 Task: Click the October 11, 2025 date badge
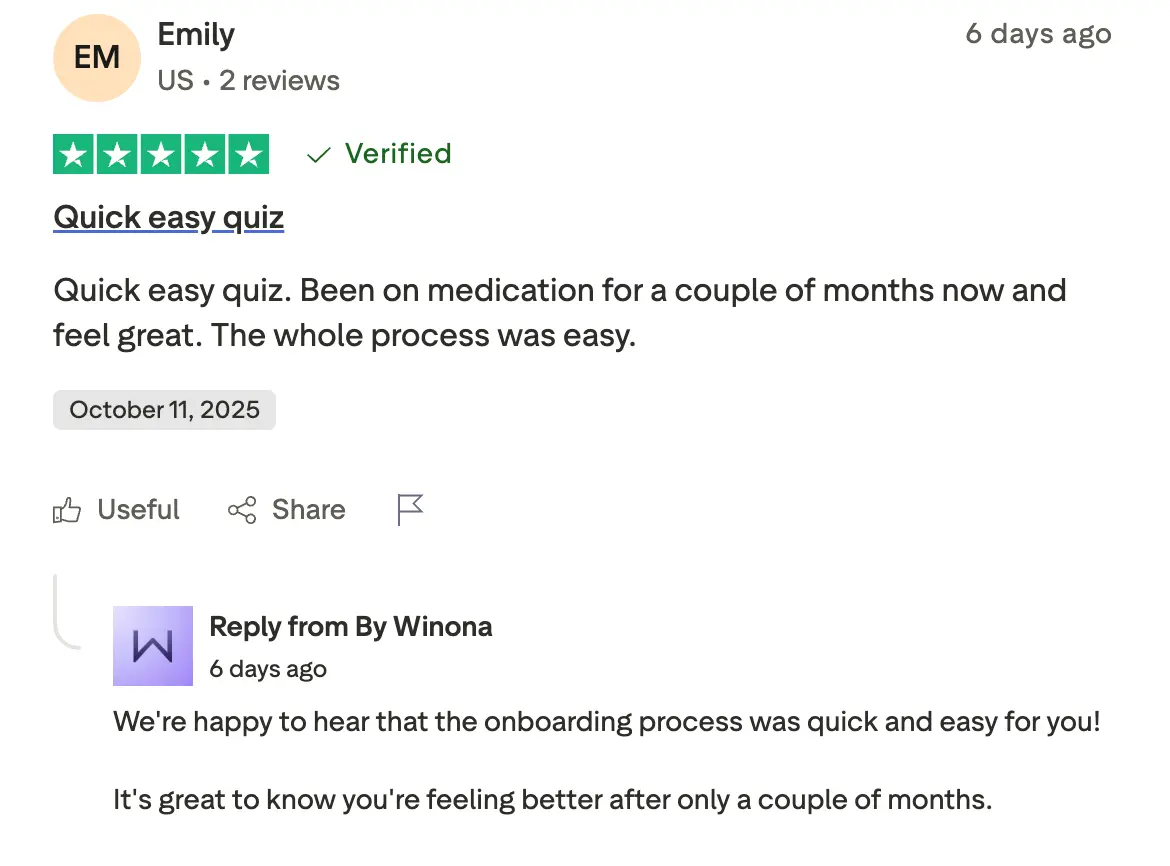[x=164, y=410]
